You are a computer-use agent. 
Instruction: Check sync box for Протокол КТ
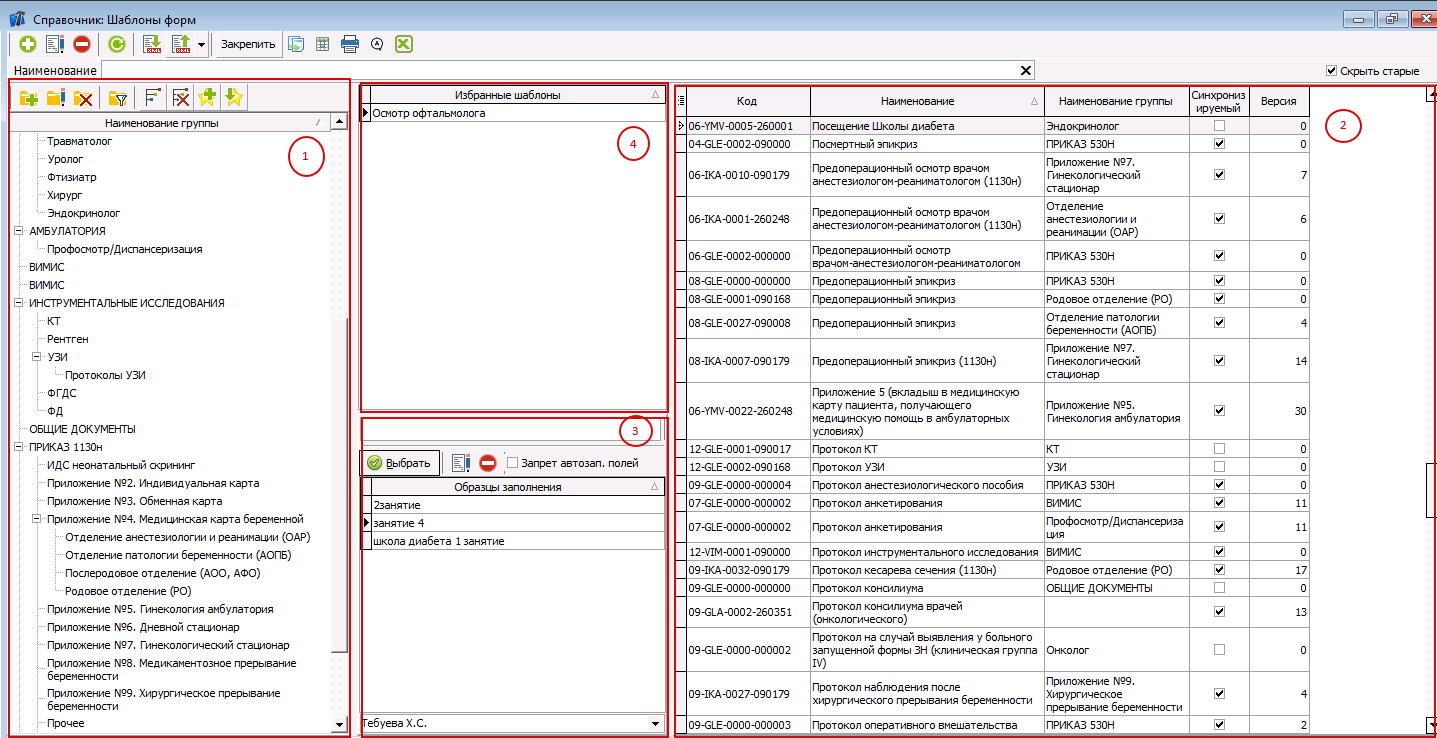1218,449
